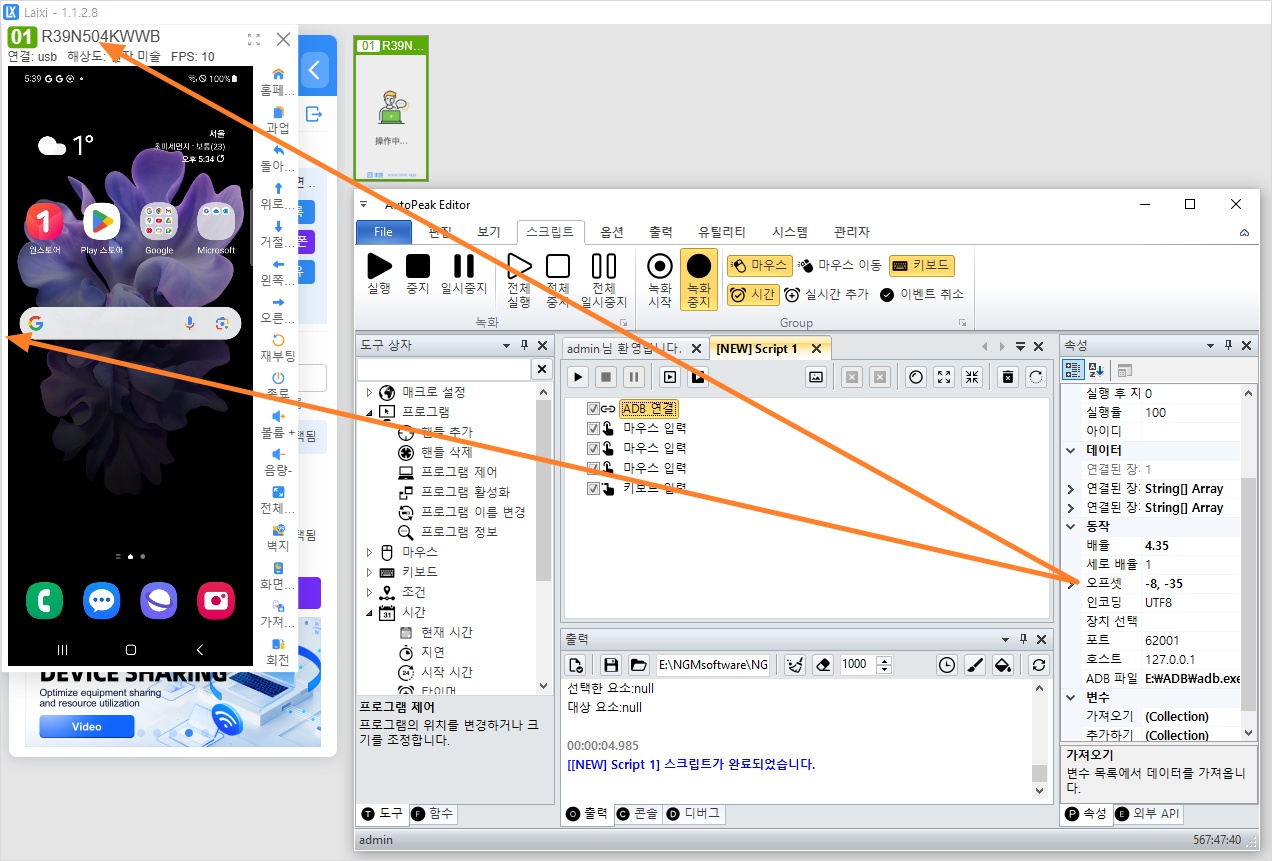Select 프로그램 정보 in the toolbox tree
Screen dimensions: 1272x861
[x=458, y=532]
